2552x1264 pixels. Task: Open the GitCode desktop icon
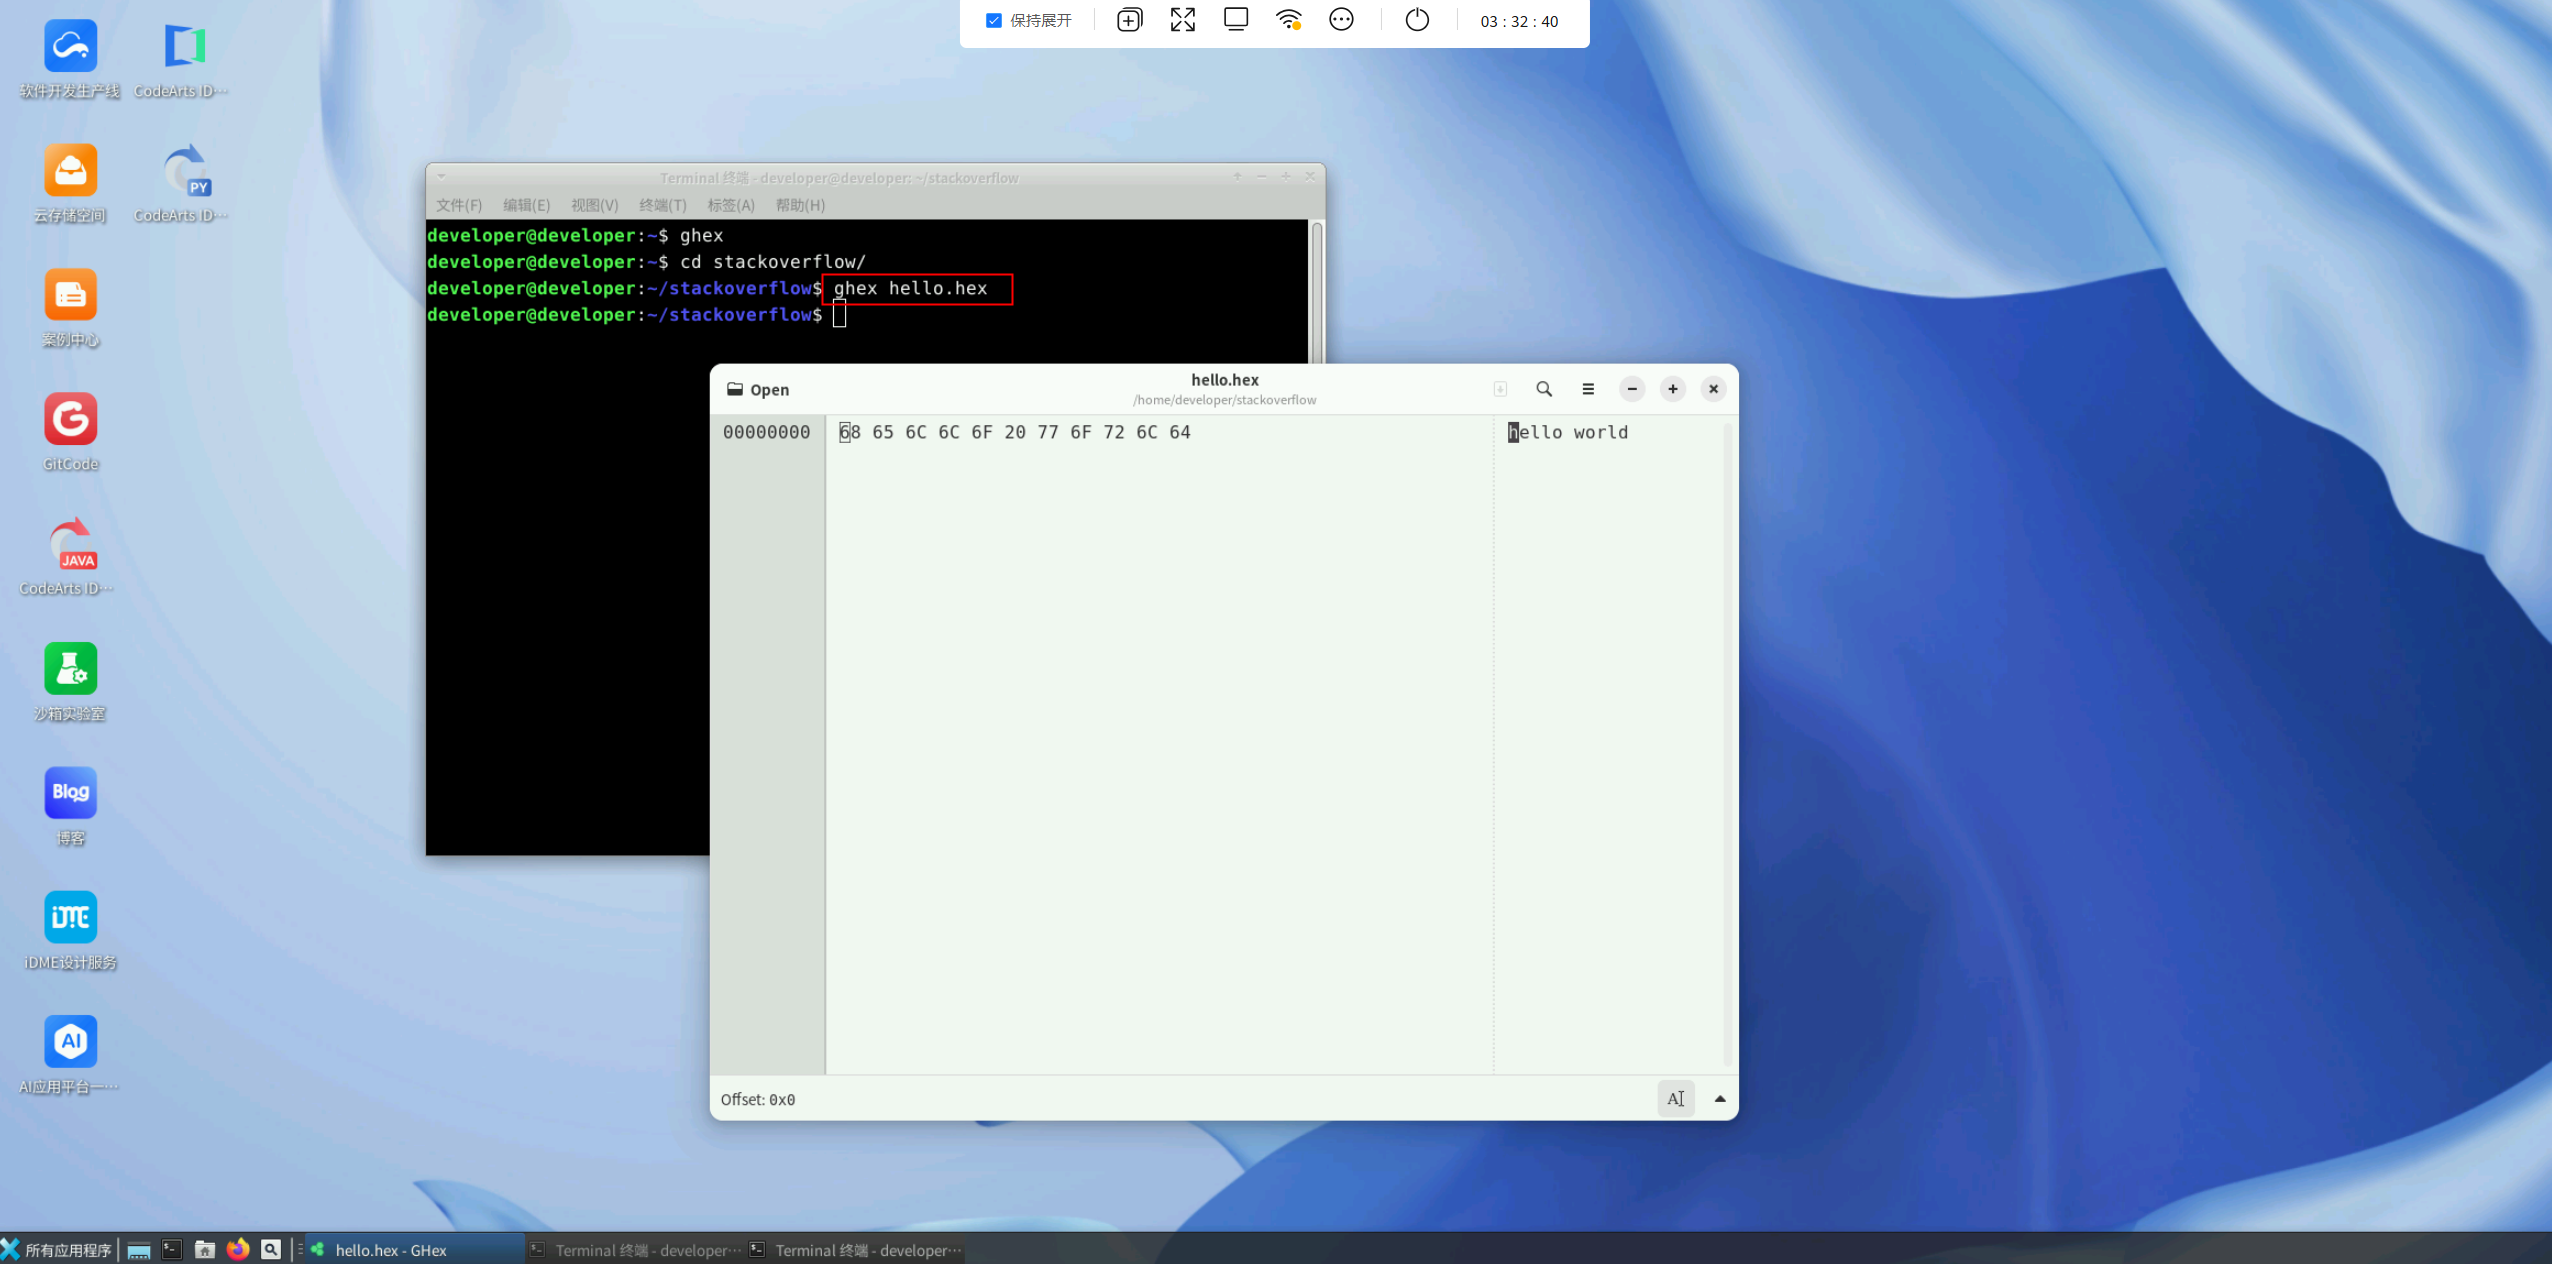tap(70, 420)
